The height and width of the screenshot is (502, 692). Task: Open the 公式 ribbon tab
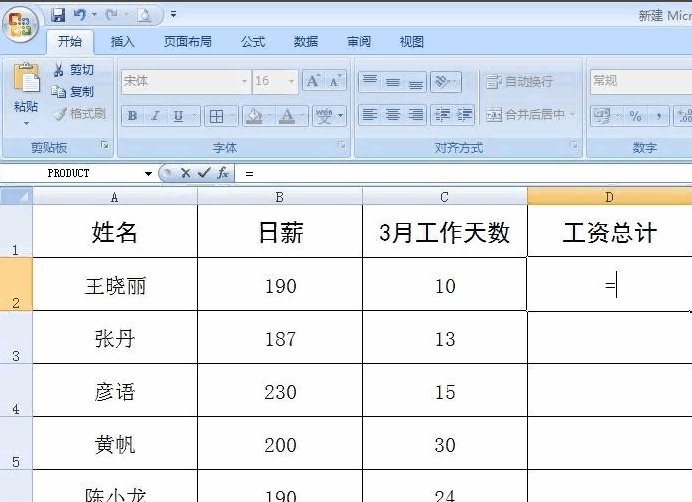[x=253, y=42]
